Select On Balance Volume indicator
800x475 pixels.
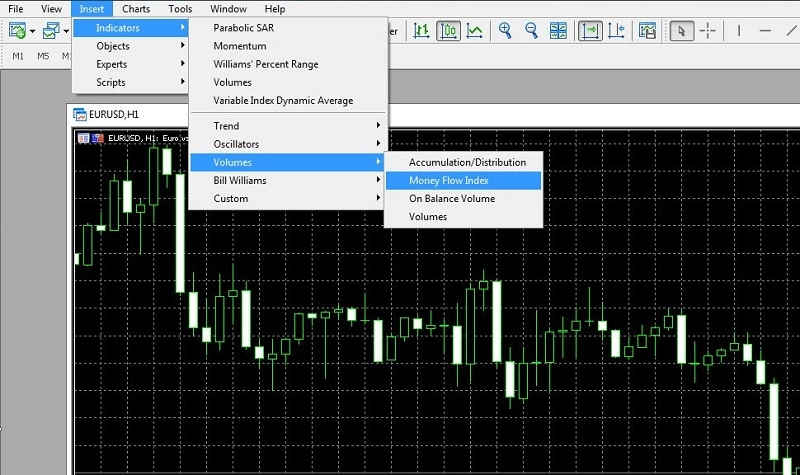(463, 198)
